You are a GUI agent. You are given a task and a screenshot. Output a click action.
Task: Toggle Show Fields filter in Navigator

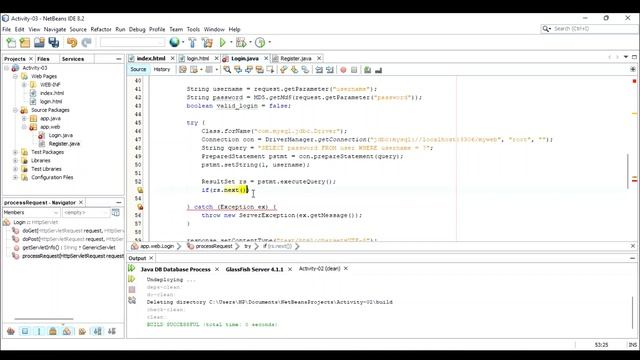point(25,331)
